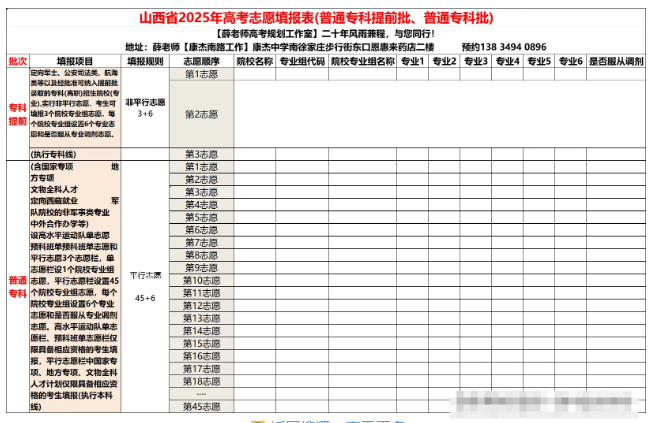Select the 专业组代码 header cell

click(x=301, y=62)
